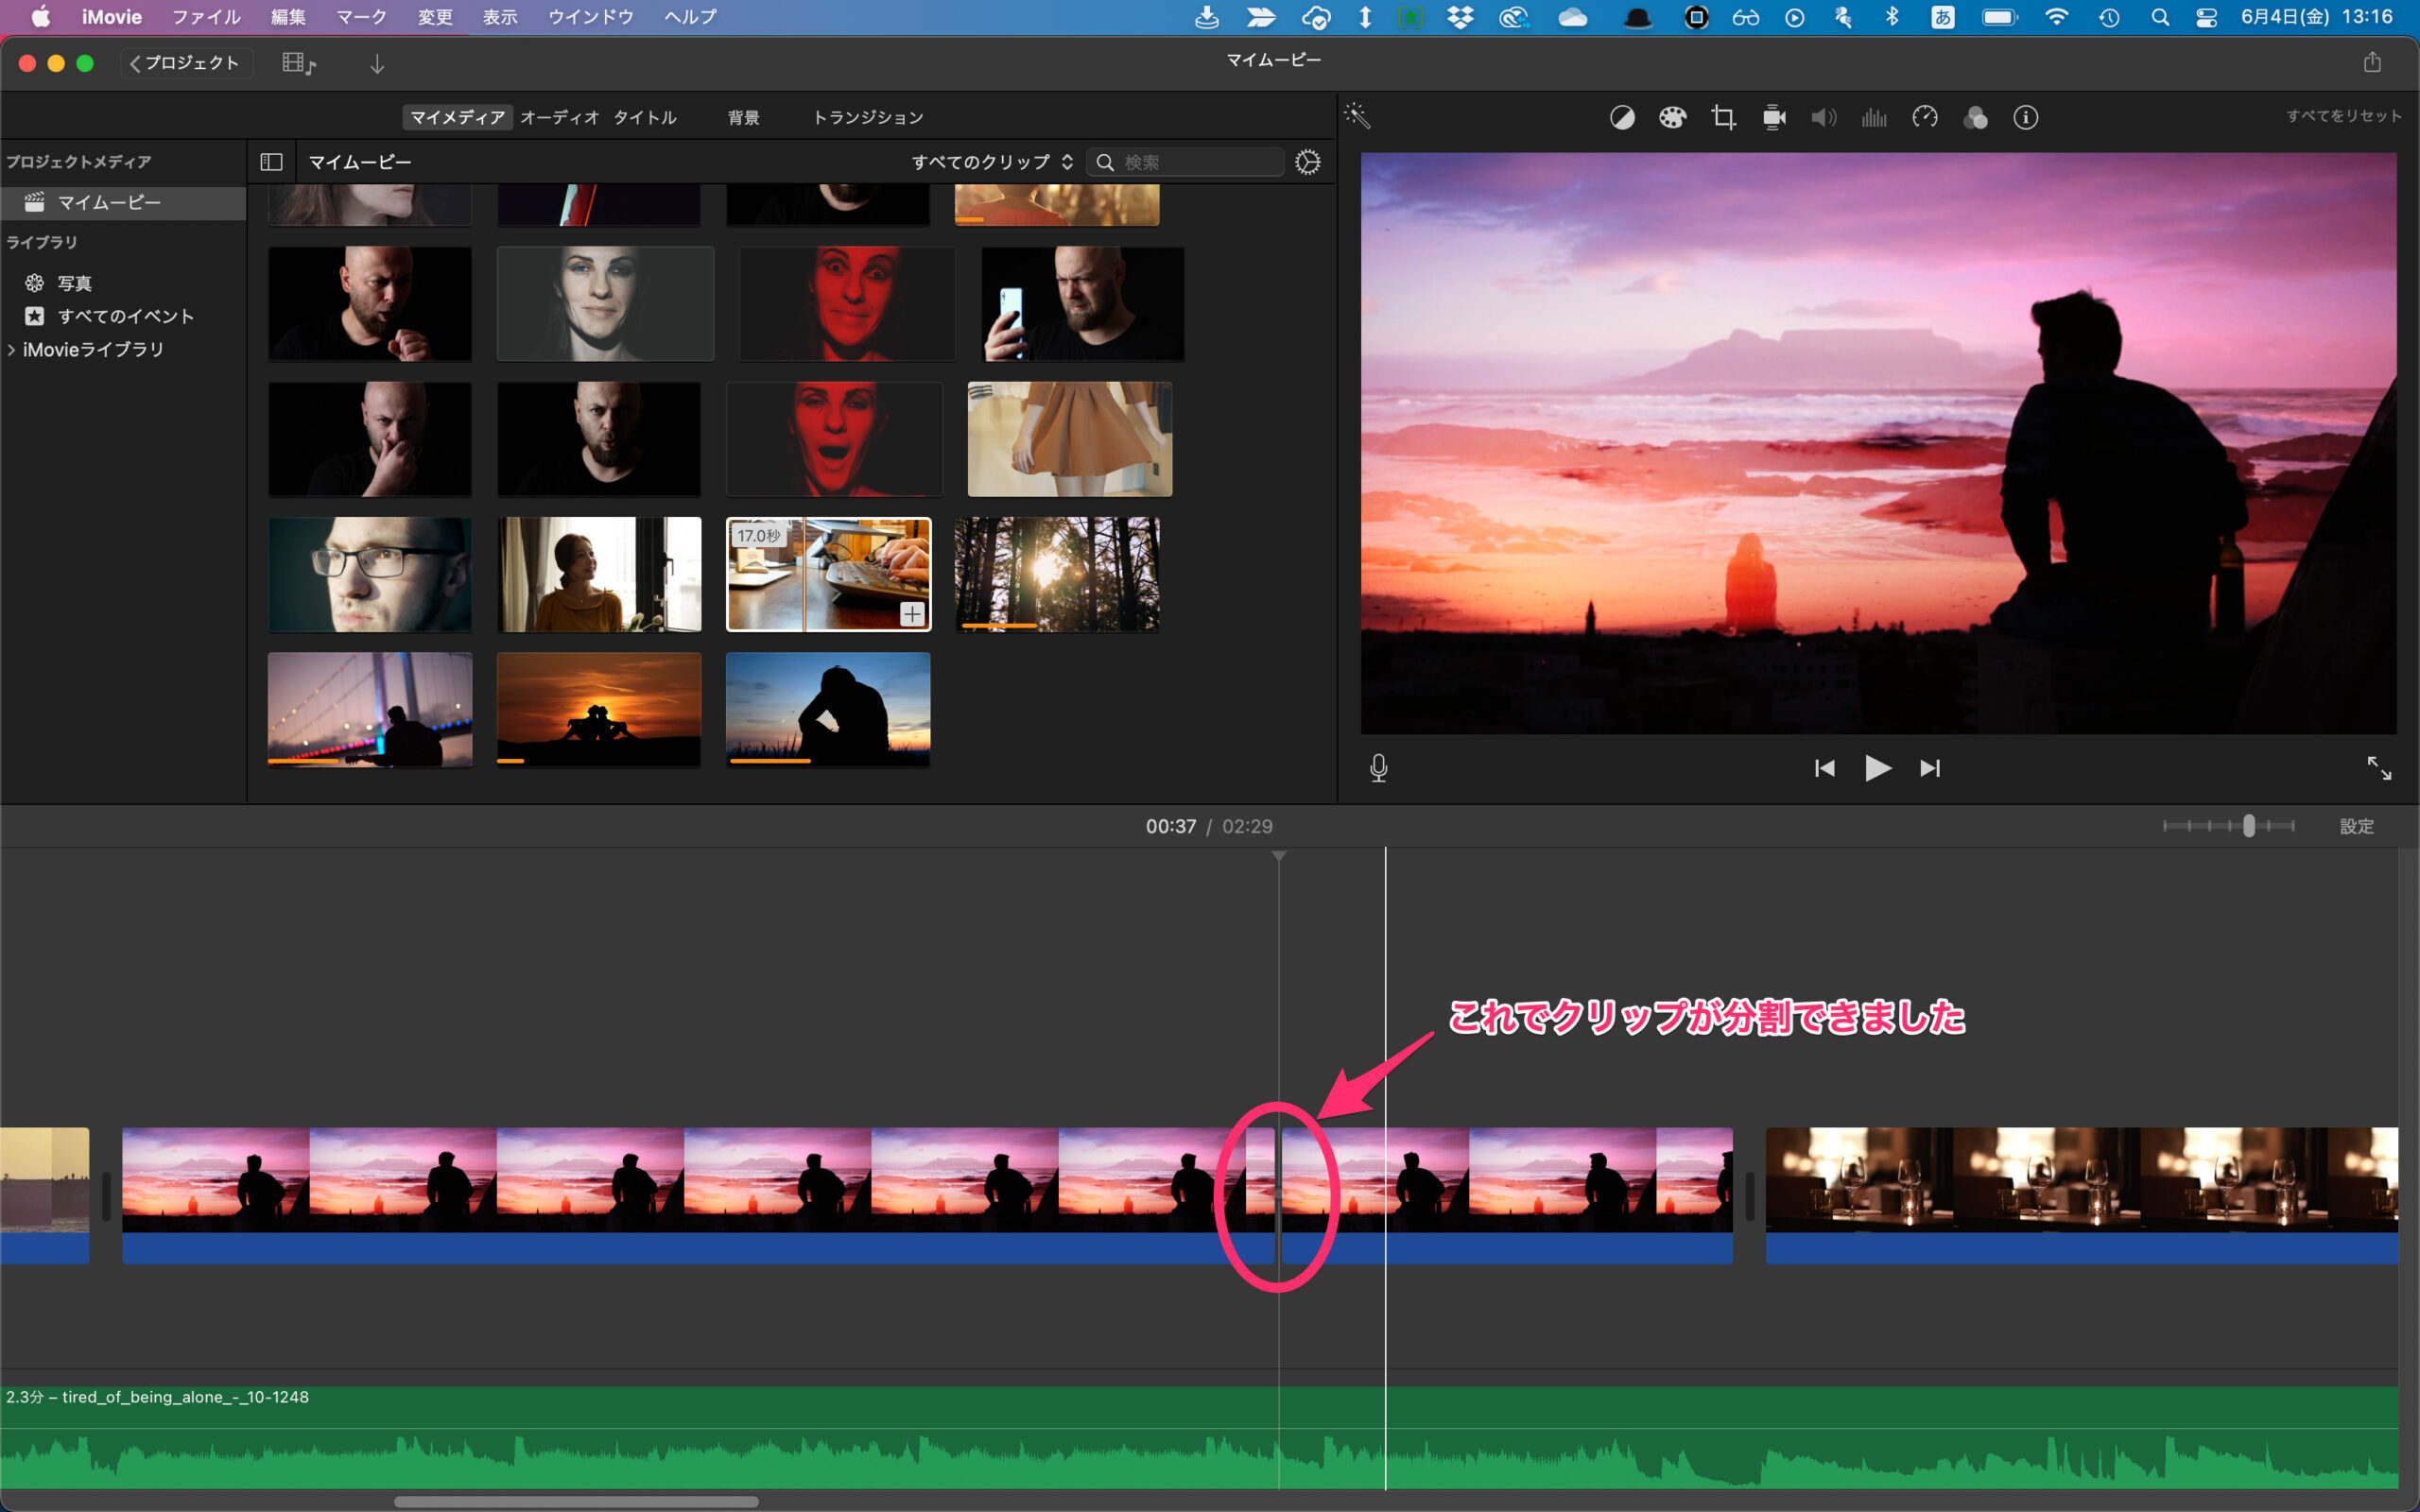
Task: Open the browser gear settings menu
Action: click(x=1307, y=162)
